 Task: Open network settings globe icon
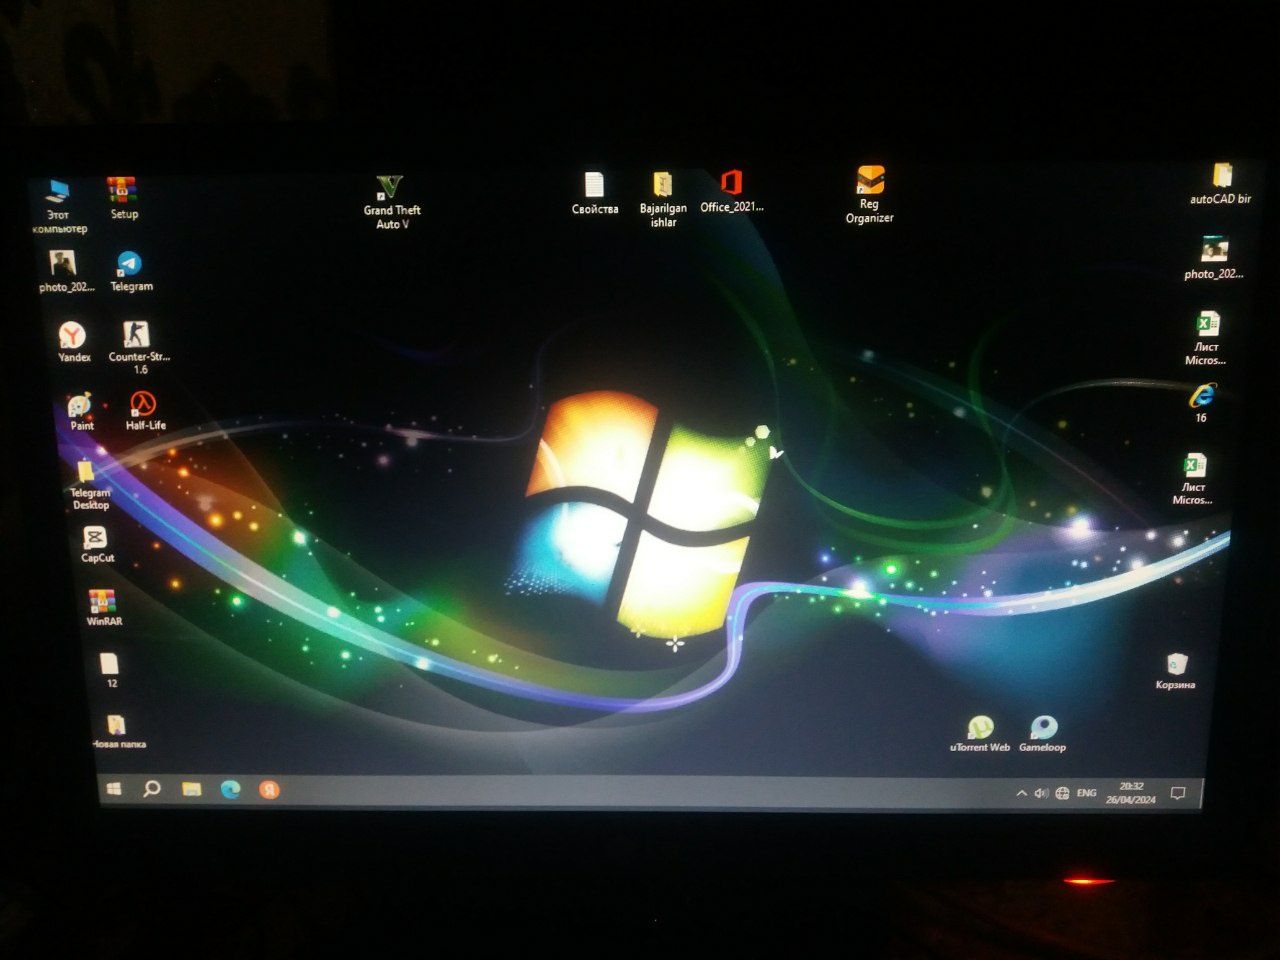[x=1062, y=793]
